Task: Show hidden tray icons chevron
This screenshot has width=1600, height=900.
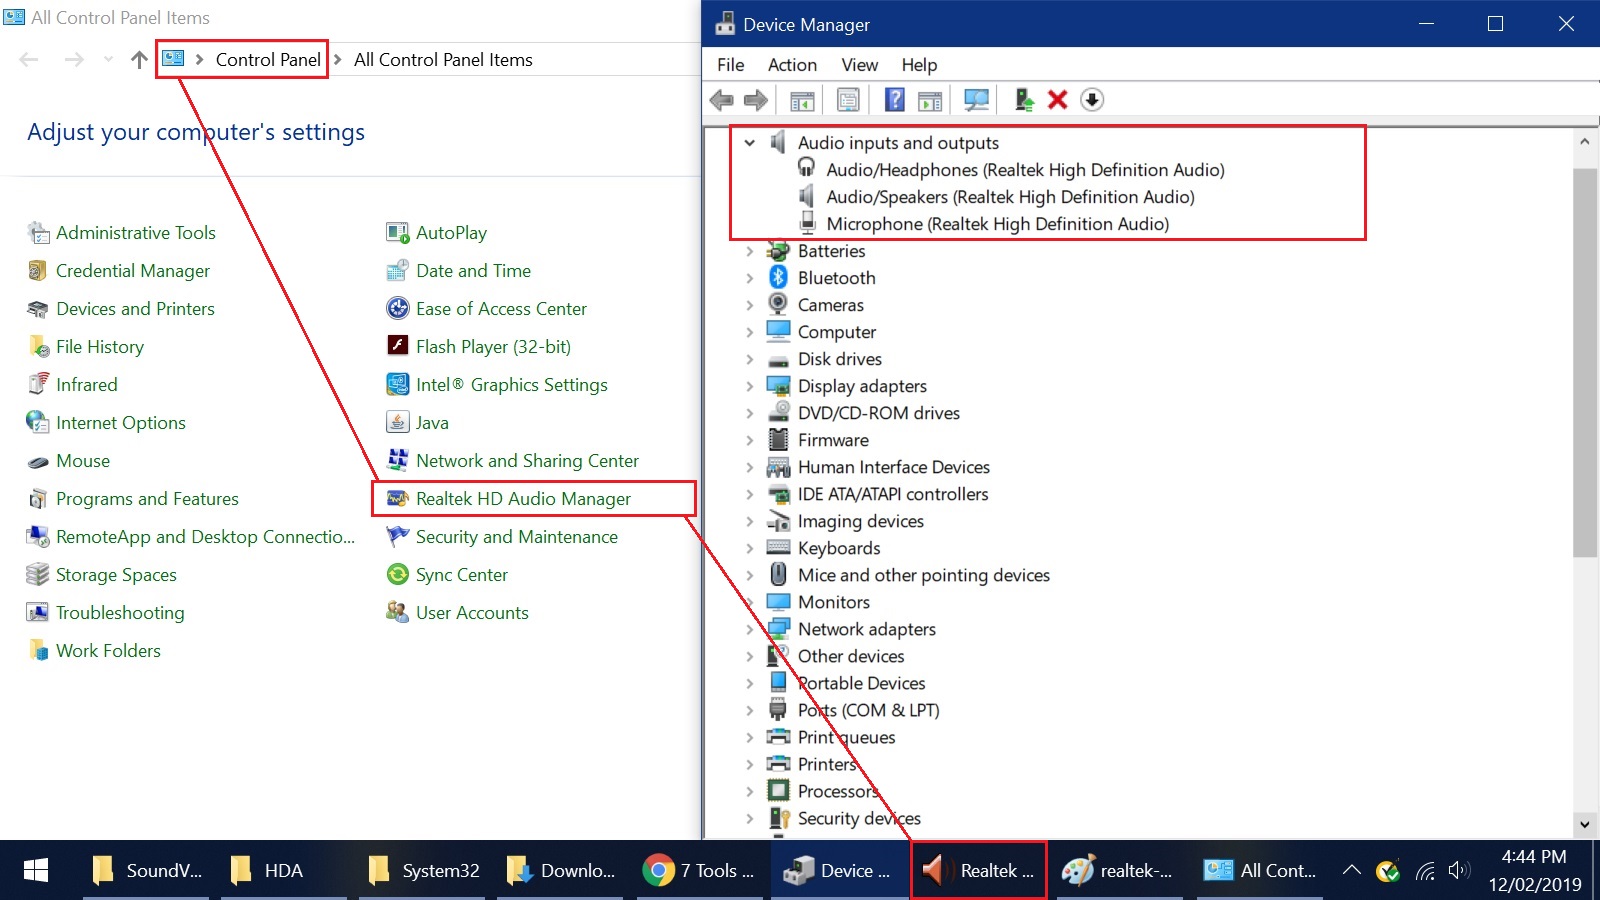Action: tap(1351, 870)
